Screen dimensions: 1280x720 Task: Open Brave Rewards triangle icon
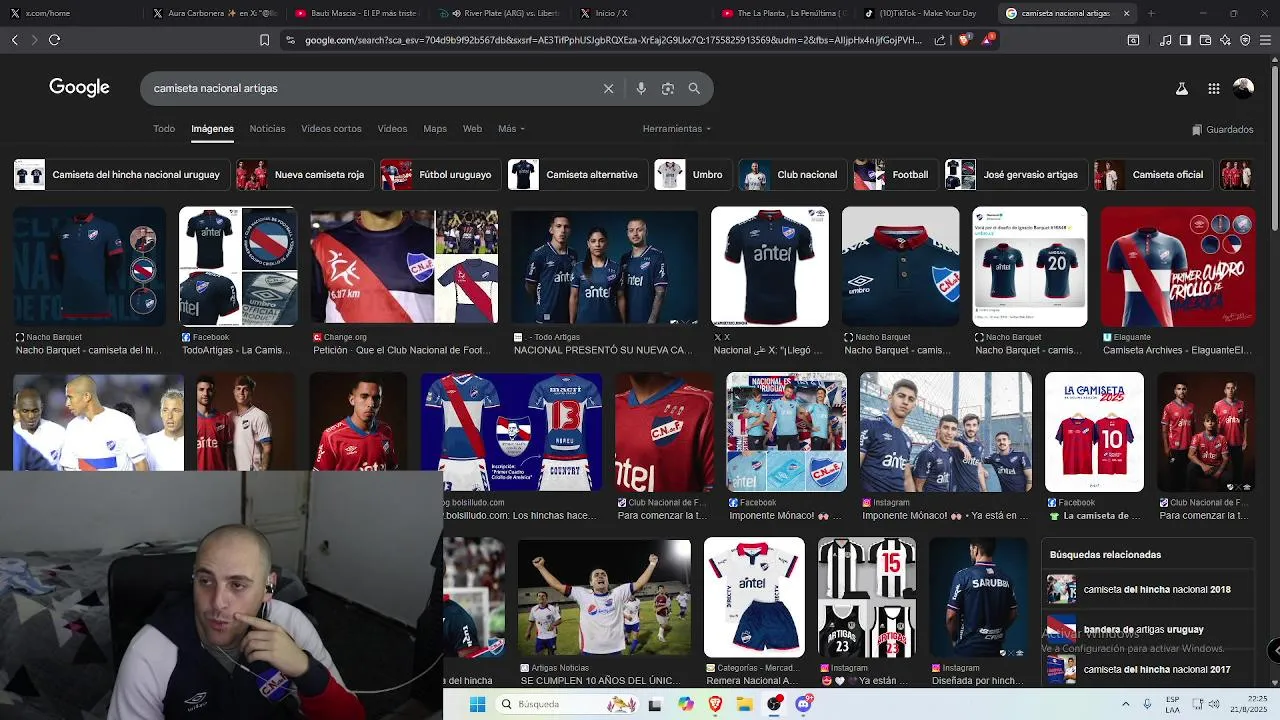[988, 40]
